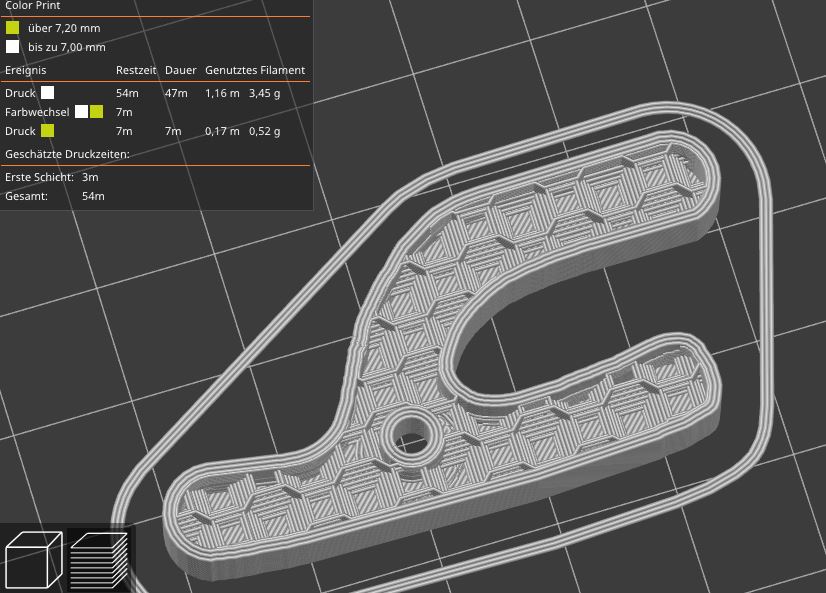
Task: Click the 47m duration value
Action: point(176,93)
